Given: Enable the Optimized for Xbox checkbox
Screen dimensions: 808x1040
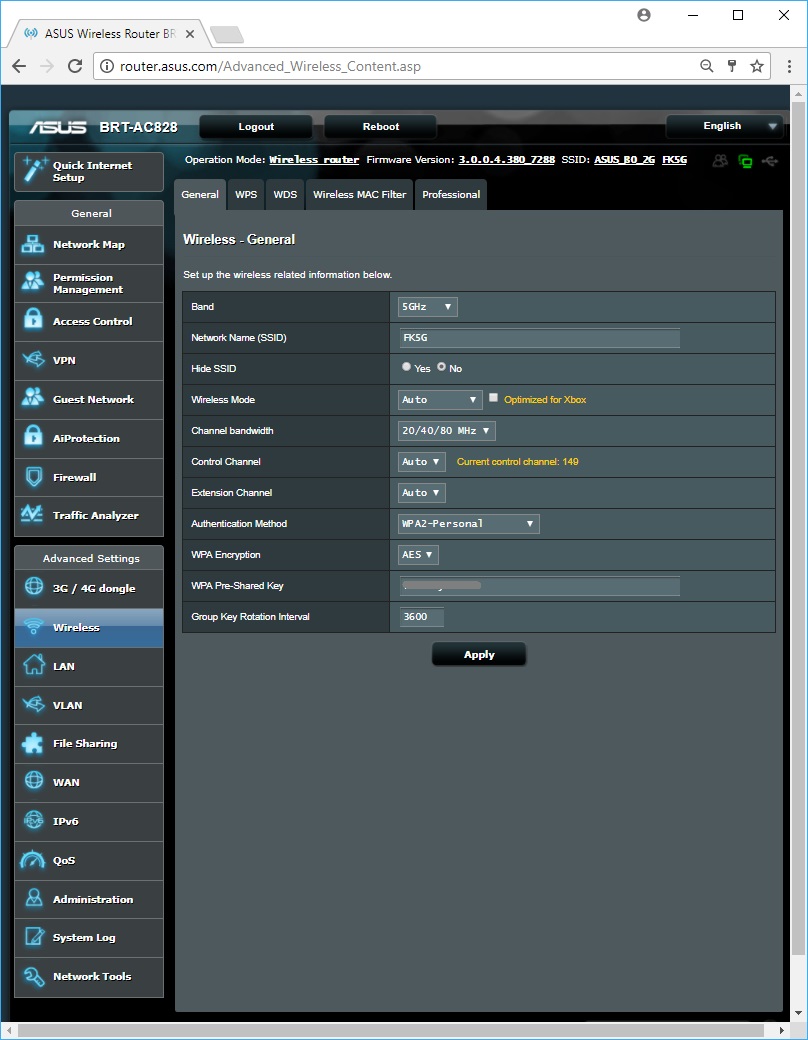Looking at the screenshot, I should 493,398.
